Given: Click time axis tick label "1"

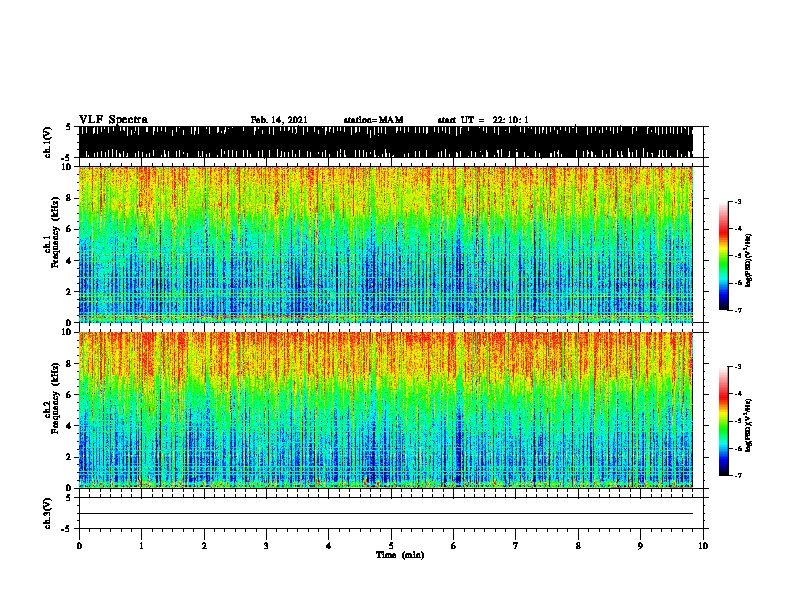Looking at the screenshot, I should coord(141,546).
